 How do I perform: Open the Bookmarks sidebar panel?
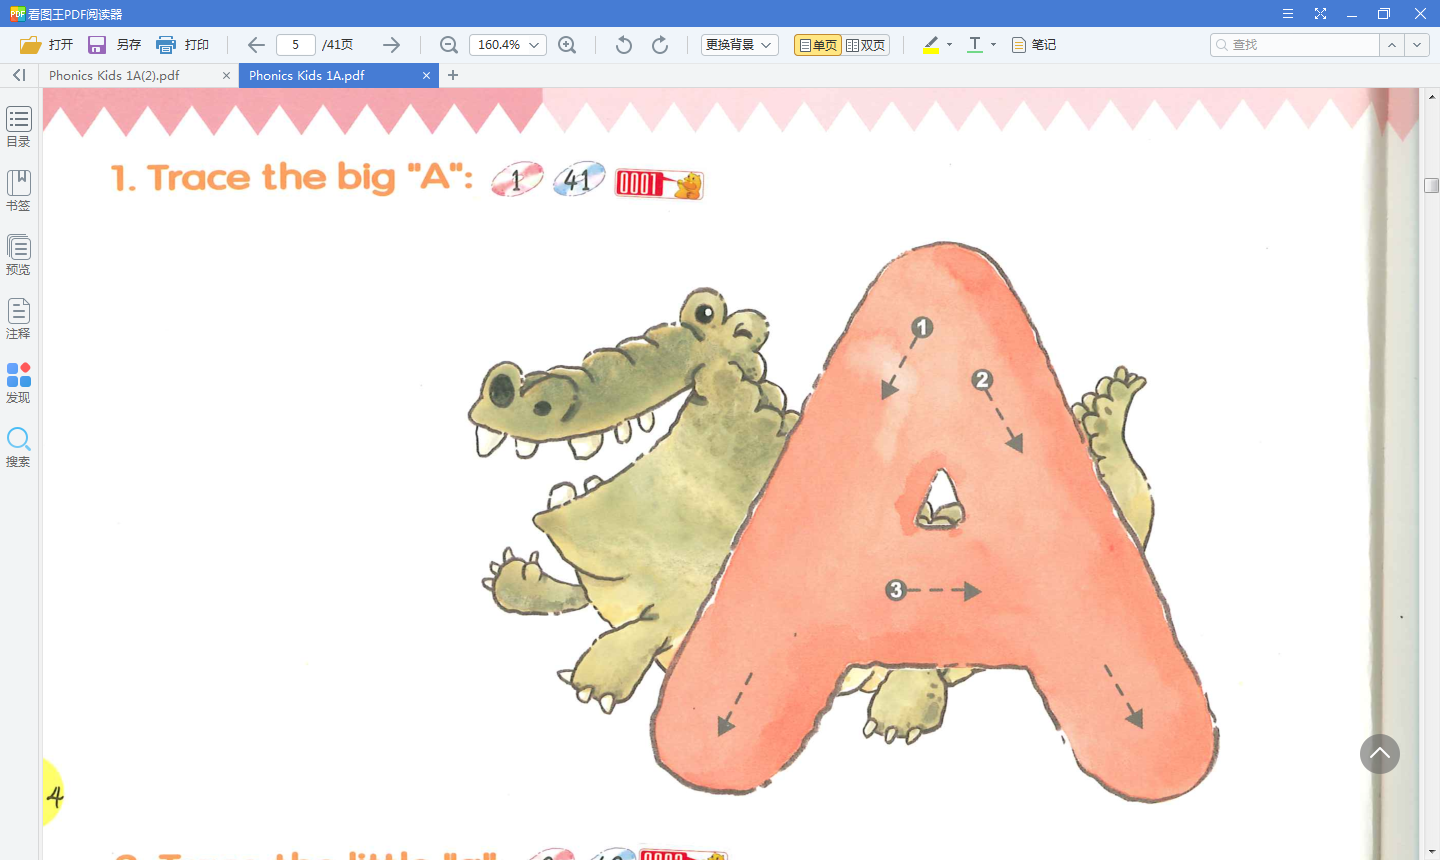tap(18, 190)
